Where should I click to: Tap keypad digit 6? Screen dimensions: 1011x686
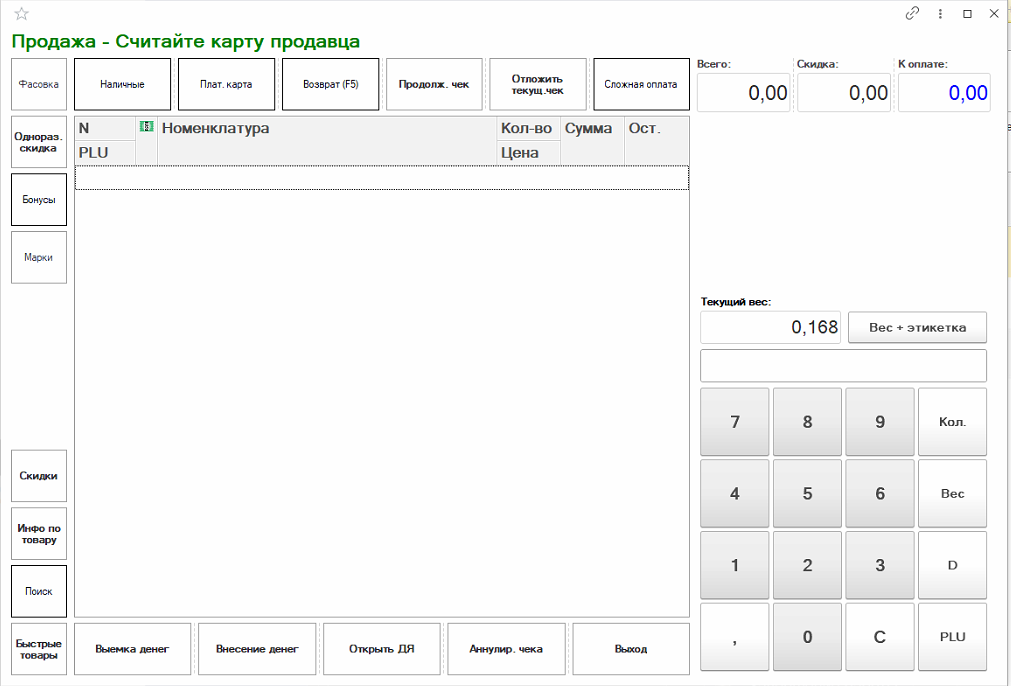(880, 494)
